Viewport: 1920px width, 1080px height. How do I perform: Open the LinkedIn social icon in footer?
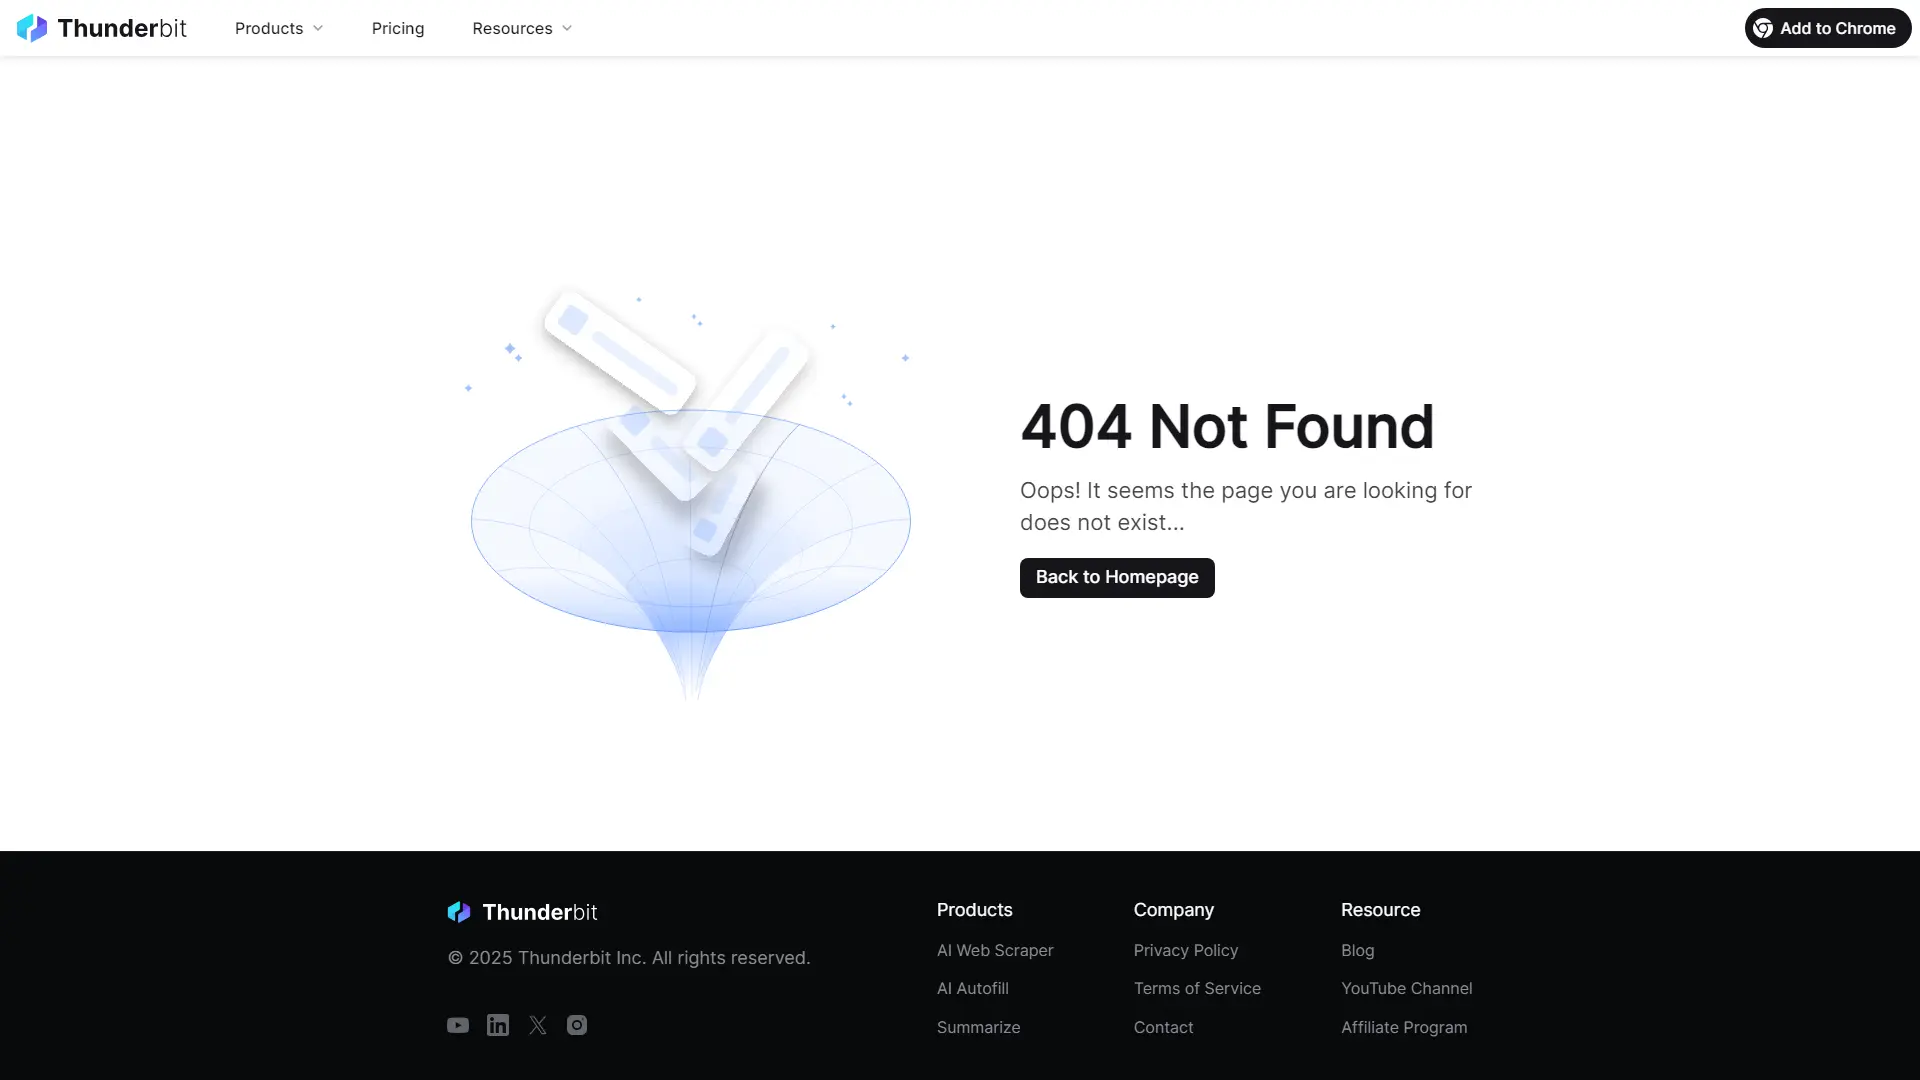[498, 1025]
